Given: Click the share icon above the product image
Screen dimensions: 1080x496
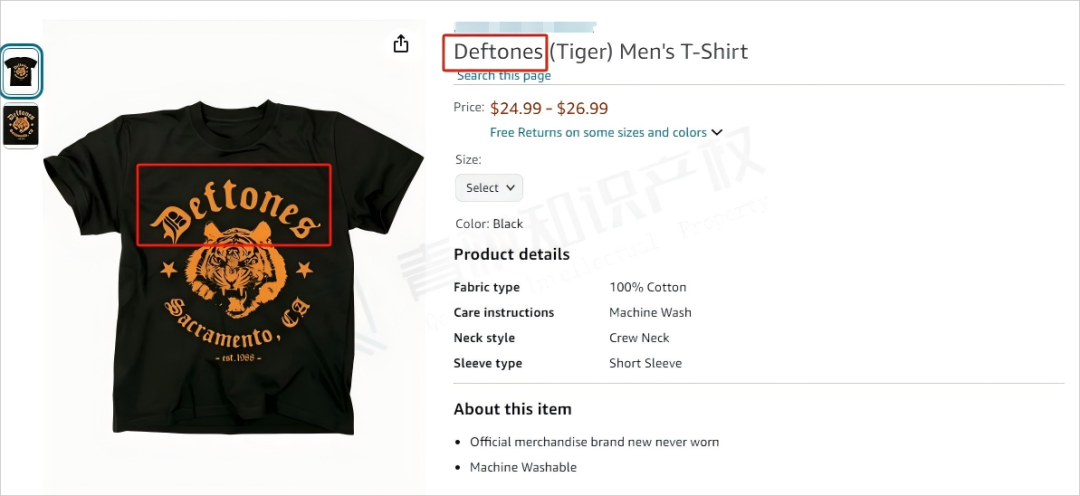Looking at the screenshot, I should pyautogui.click(x=401, y=44).
